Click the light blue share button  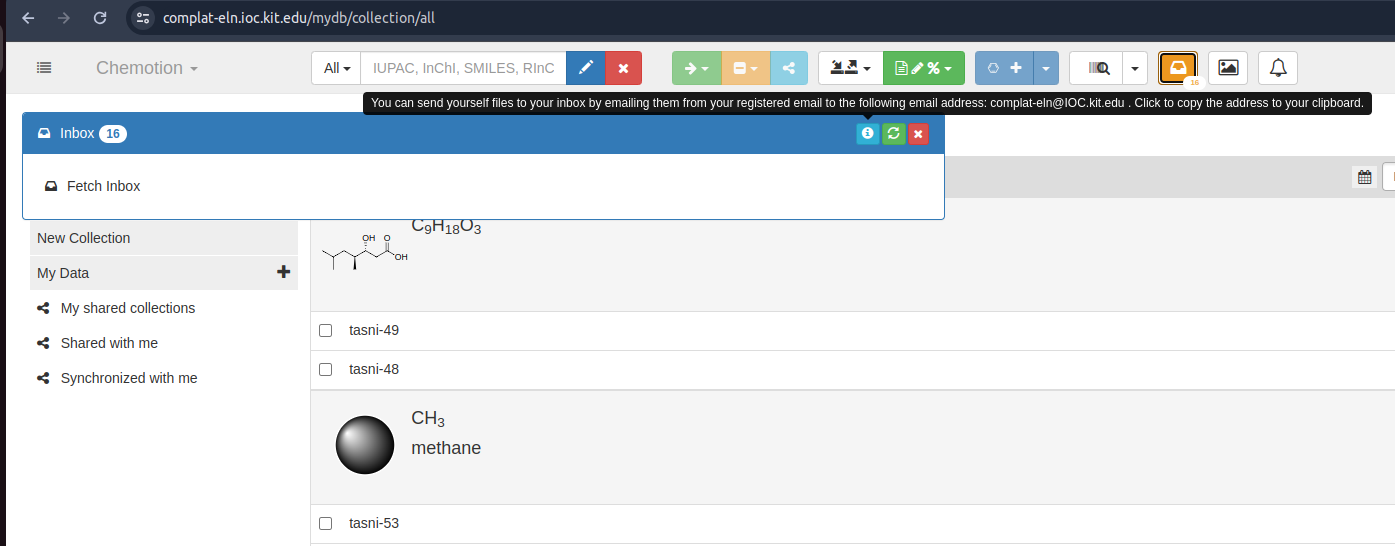[x=789, y=68]
